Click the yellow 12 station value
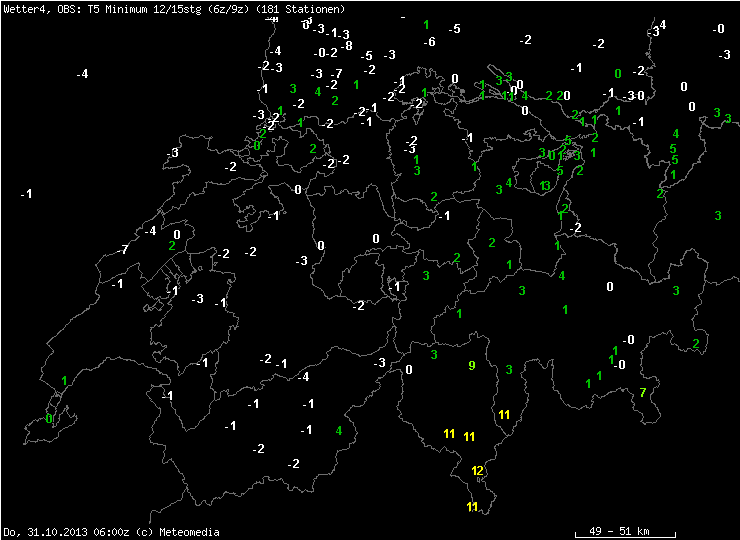The height and width of the screenshot is (540, 740). pyautogui.click(x=477, y=471)
